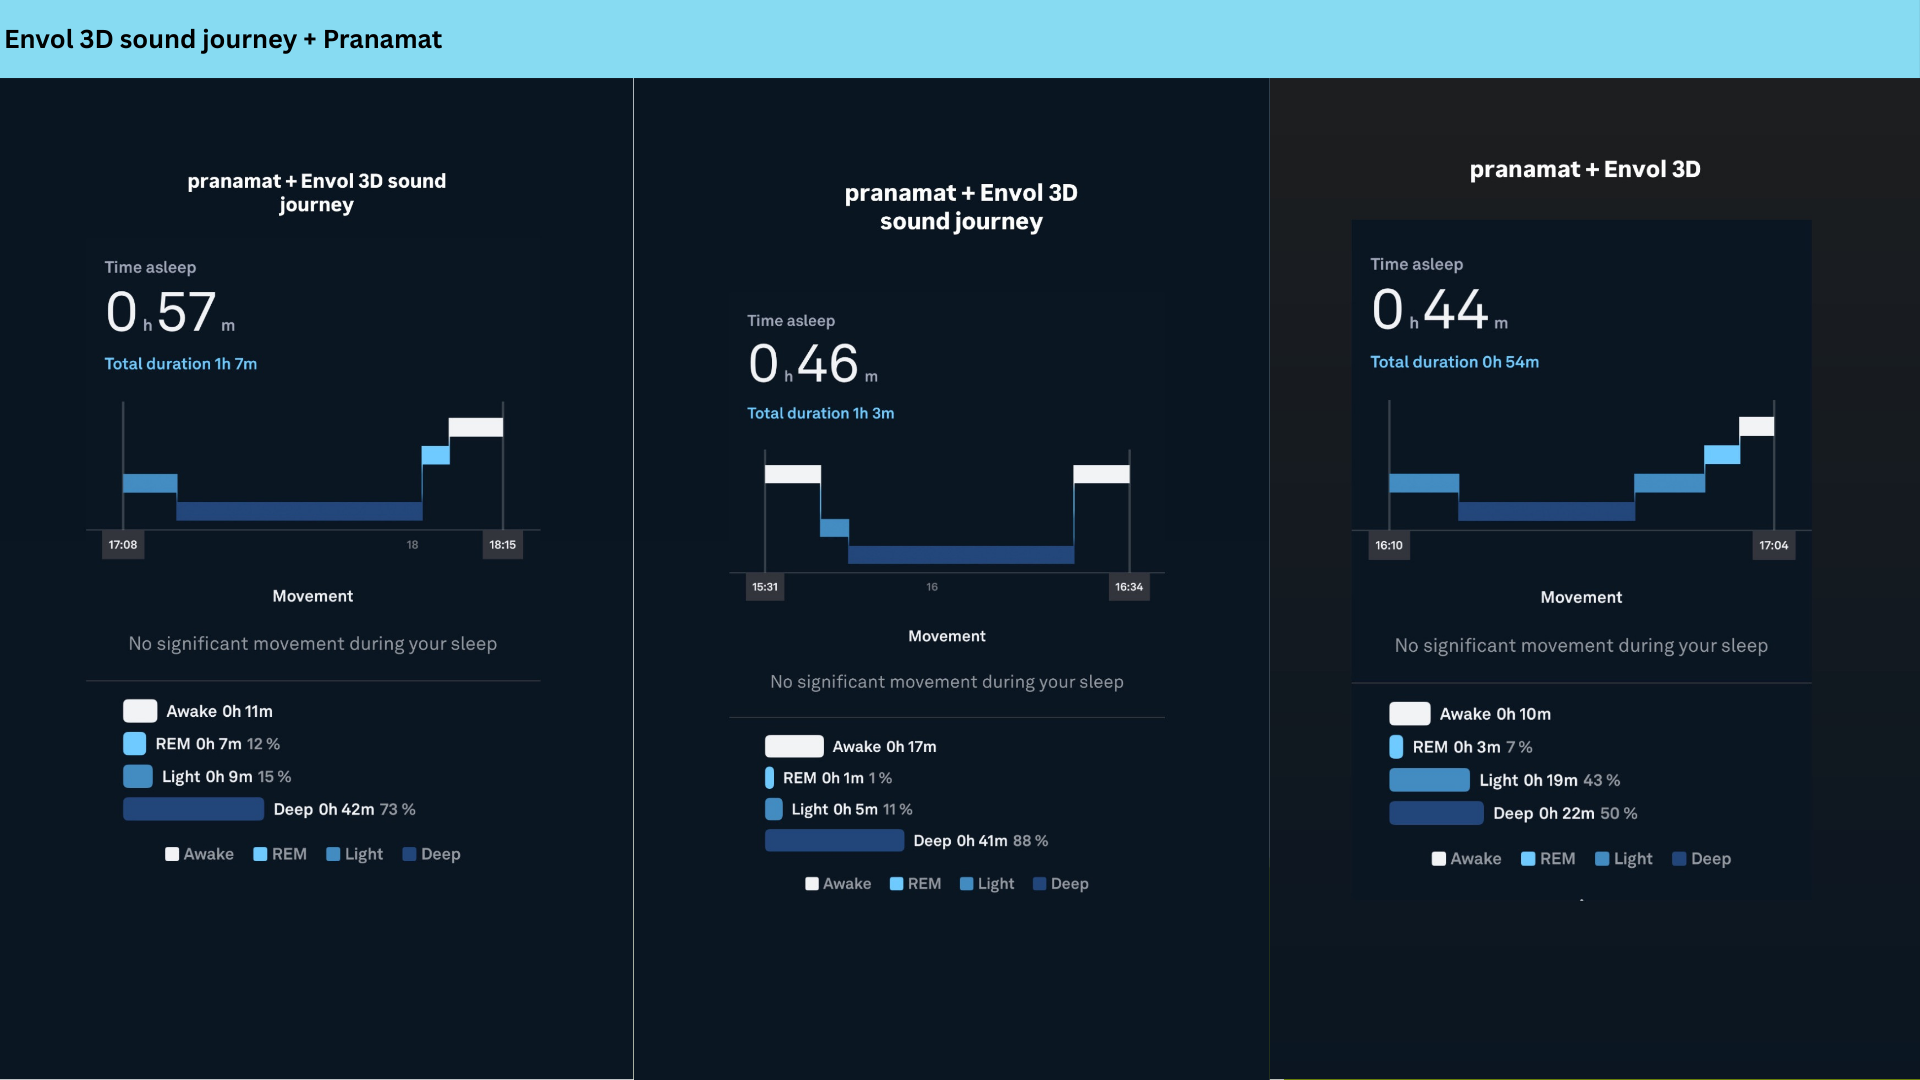Screen dimensions: 1920x1080
Task: Click the Deep 0h 42m bar in left panel
Action: tap(193, 809)
